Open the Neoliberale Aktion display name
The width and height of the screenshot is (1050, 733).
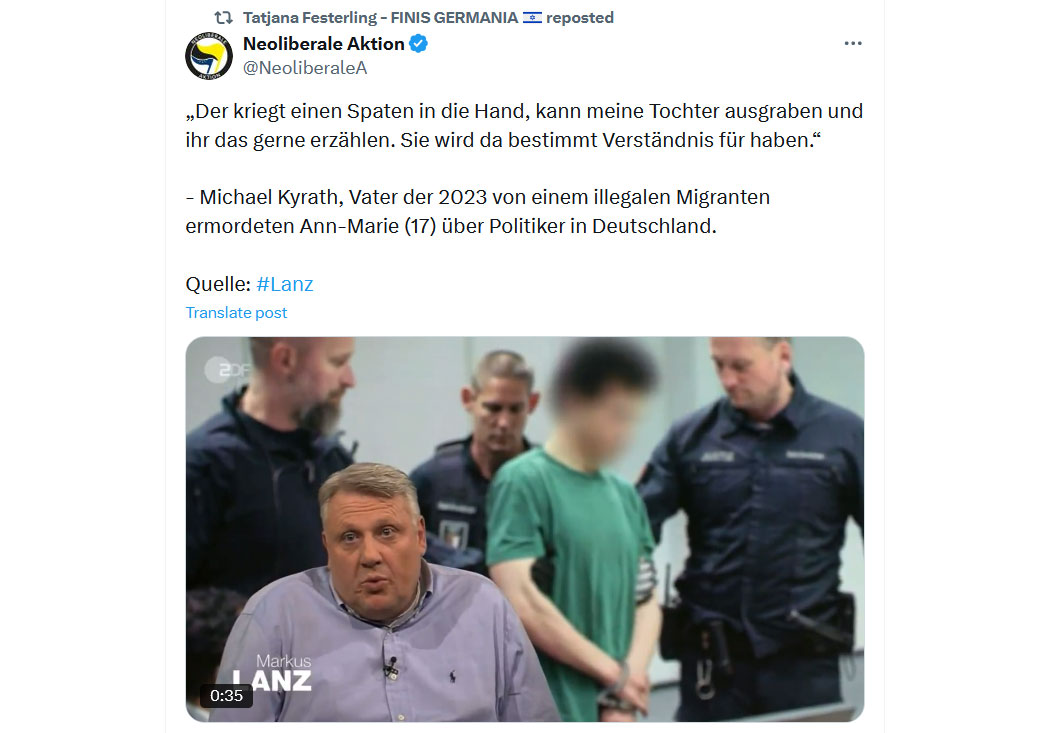click(323, 44)
